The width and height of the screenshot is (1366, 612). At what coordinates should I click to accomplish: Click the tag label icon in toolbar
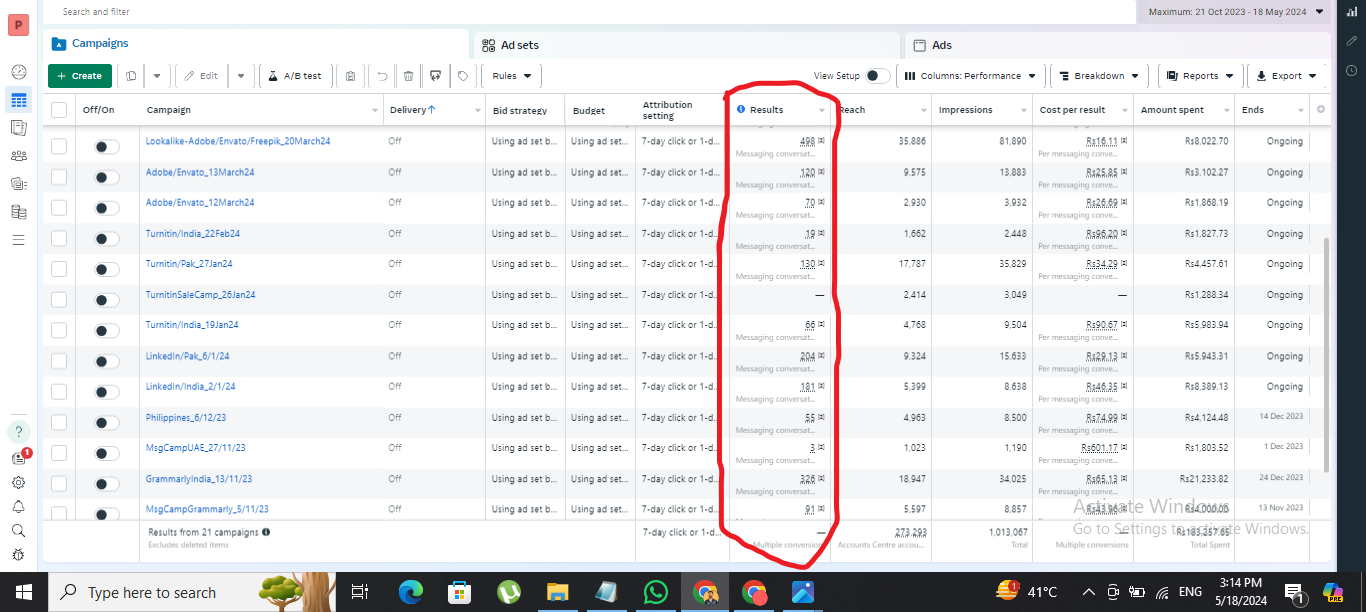pos(462,76)
